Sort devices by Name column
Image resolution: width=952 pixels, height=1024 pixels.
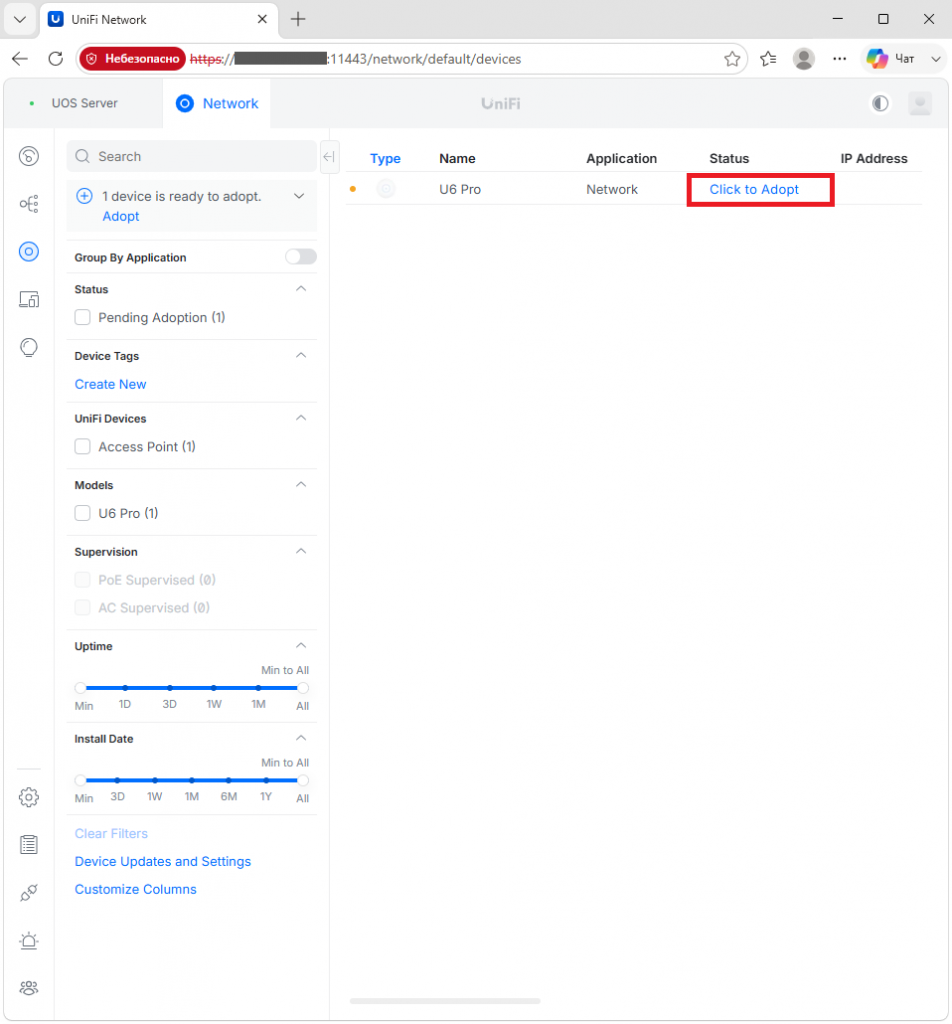pos(457,159)
